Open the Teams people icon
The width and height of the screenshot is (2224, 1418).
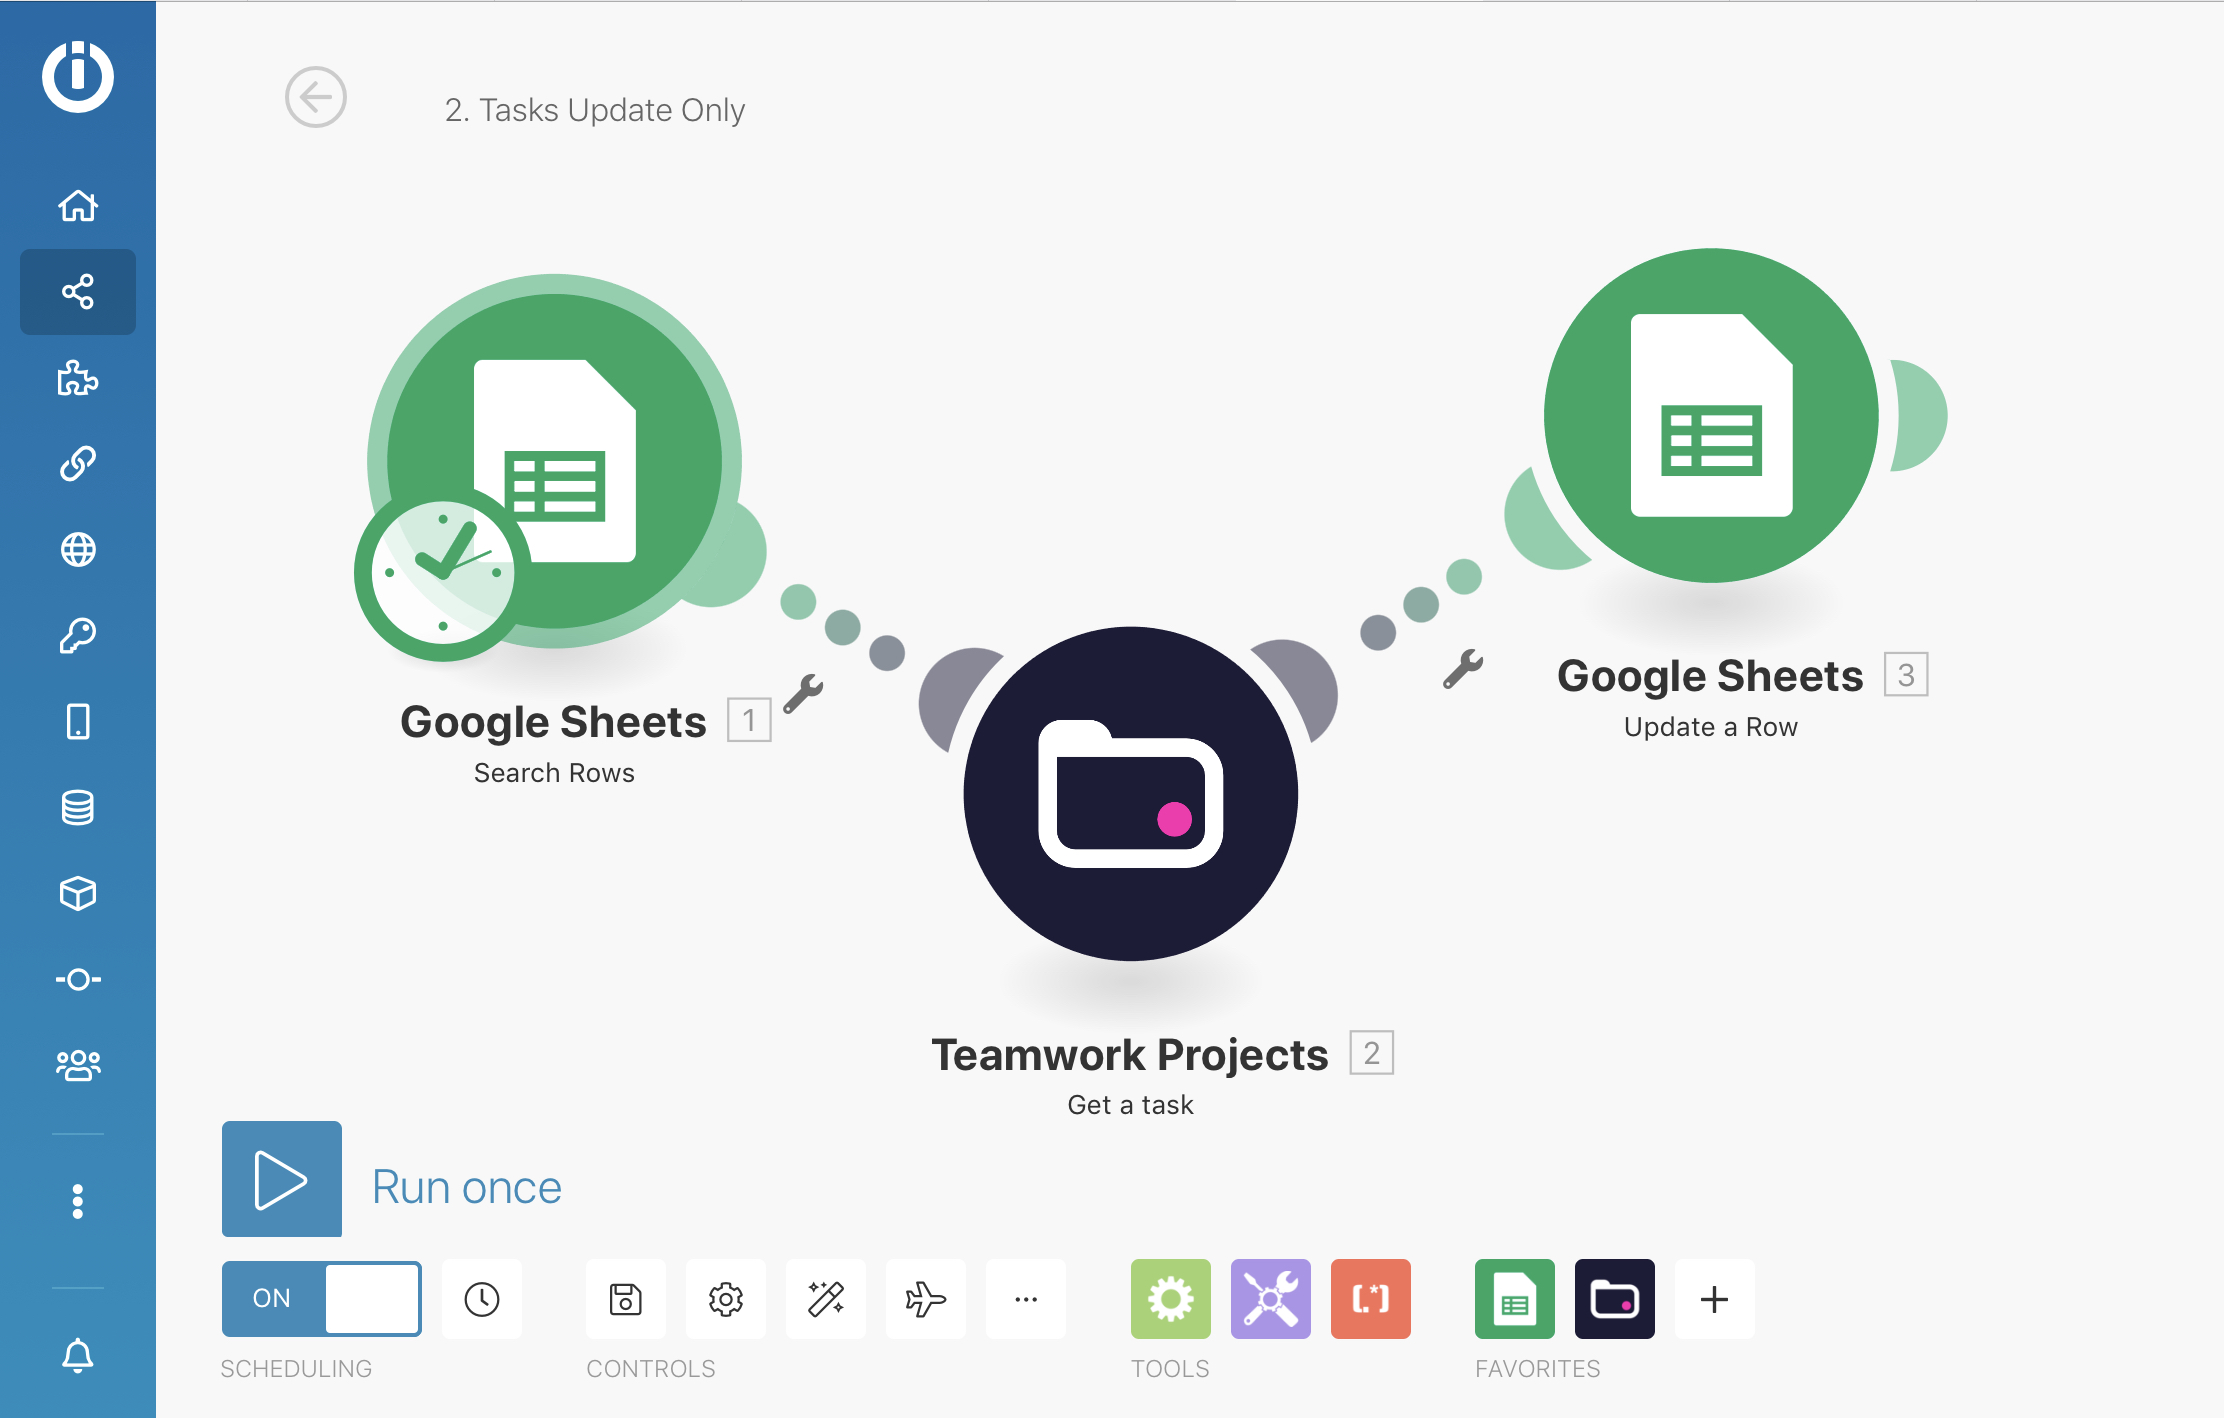[78, 1065]
